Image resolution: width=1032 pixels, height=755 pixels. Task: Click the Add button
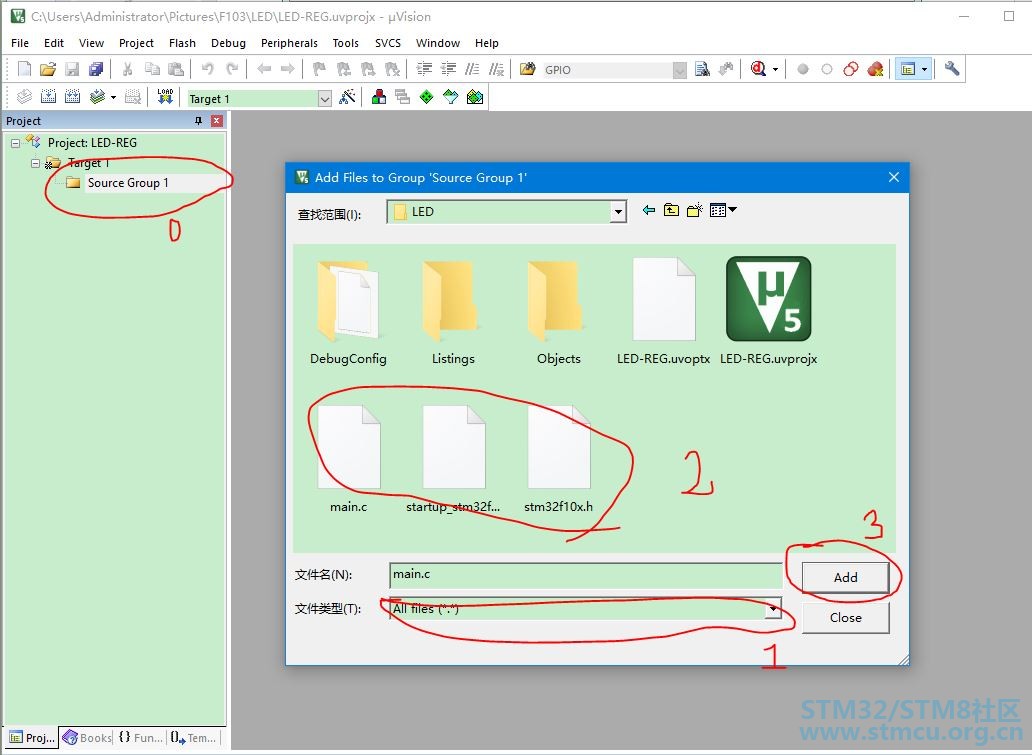click(845, 577)
